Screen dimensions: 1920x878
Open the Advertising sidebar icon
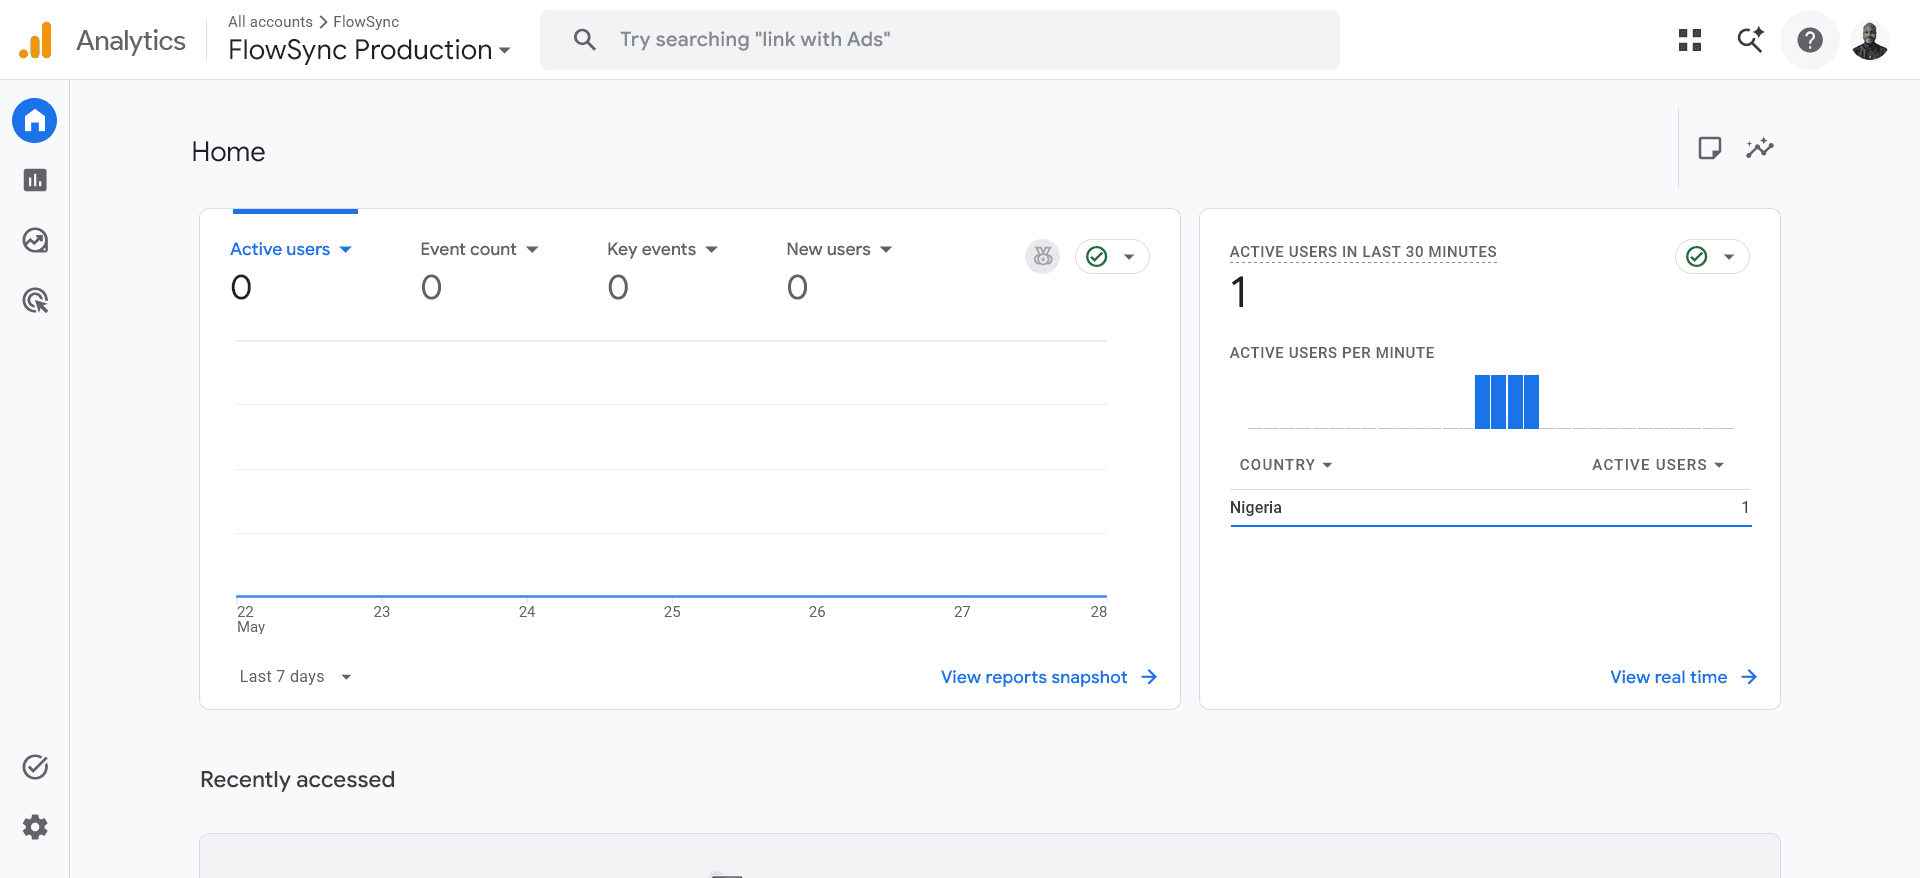[x=35, y=300]
